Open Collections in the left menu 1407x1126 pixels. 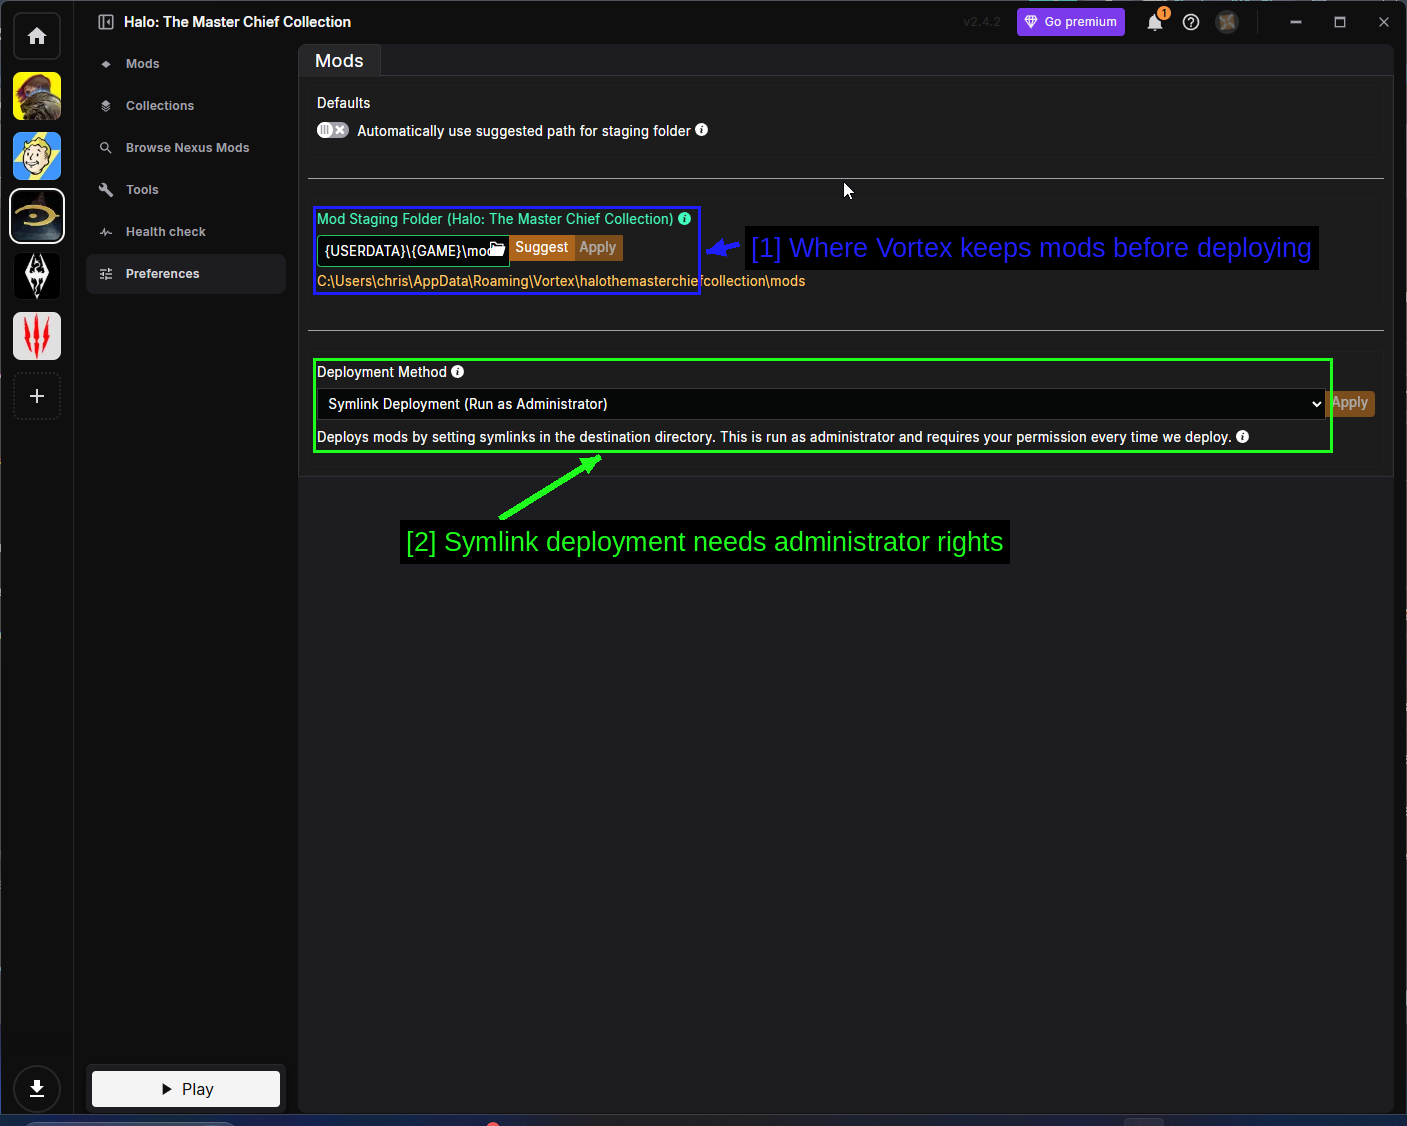[x=186, y=106]
